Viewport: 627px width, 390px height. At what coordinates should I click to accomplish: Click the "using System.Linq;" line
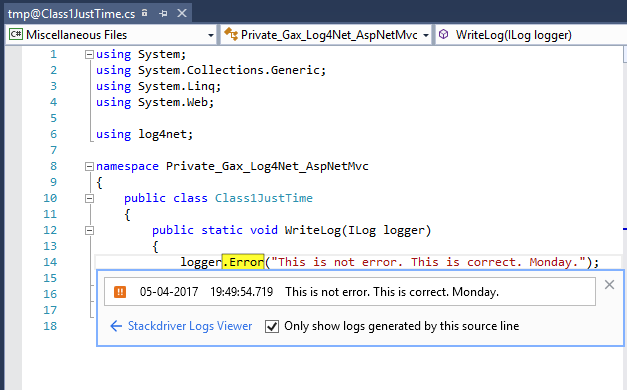158,86
